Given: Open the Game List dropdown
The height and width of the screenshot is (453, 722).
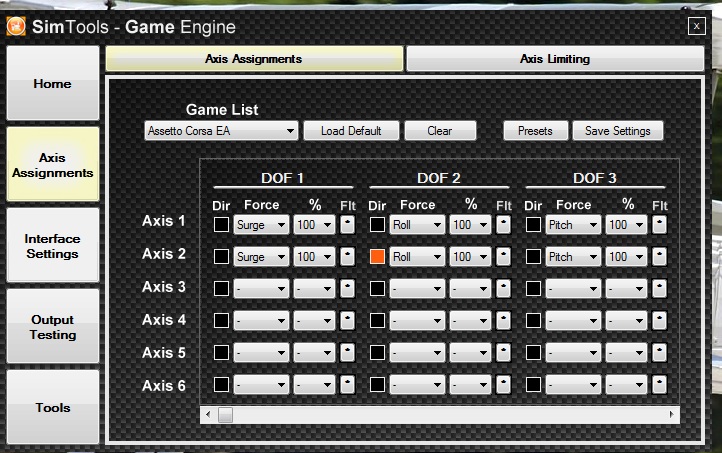Looking at the screenshot, I should (221, 131).
